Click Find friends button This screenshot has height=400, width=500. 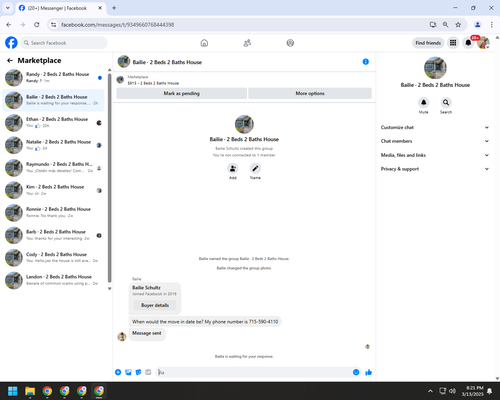[428, 43]
